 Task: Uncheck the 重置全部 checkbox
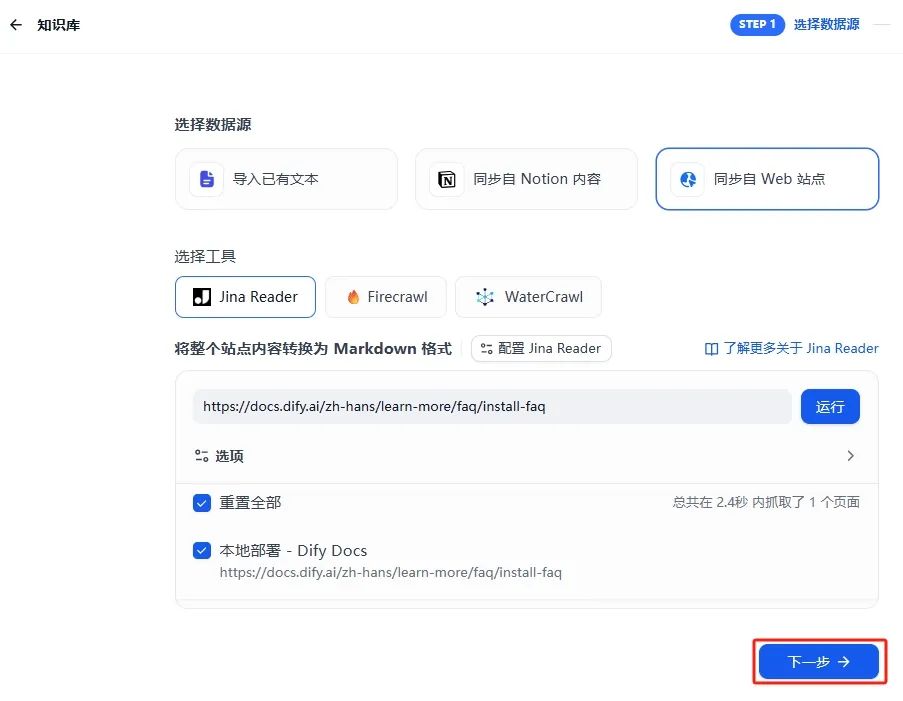[x=201, y=503]
